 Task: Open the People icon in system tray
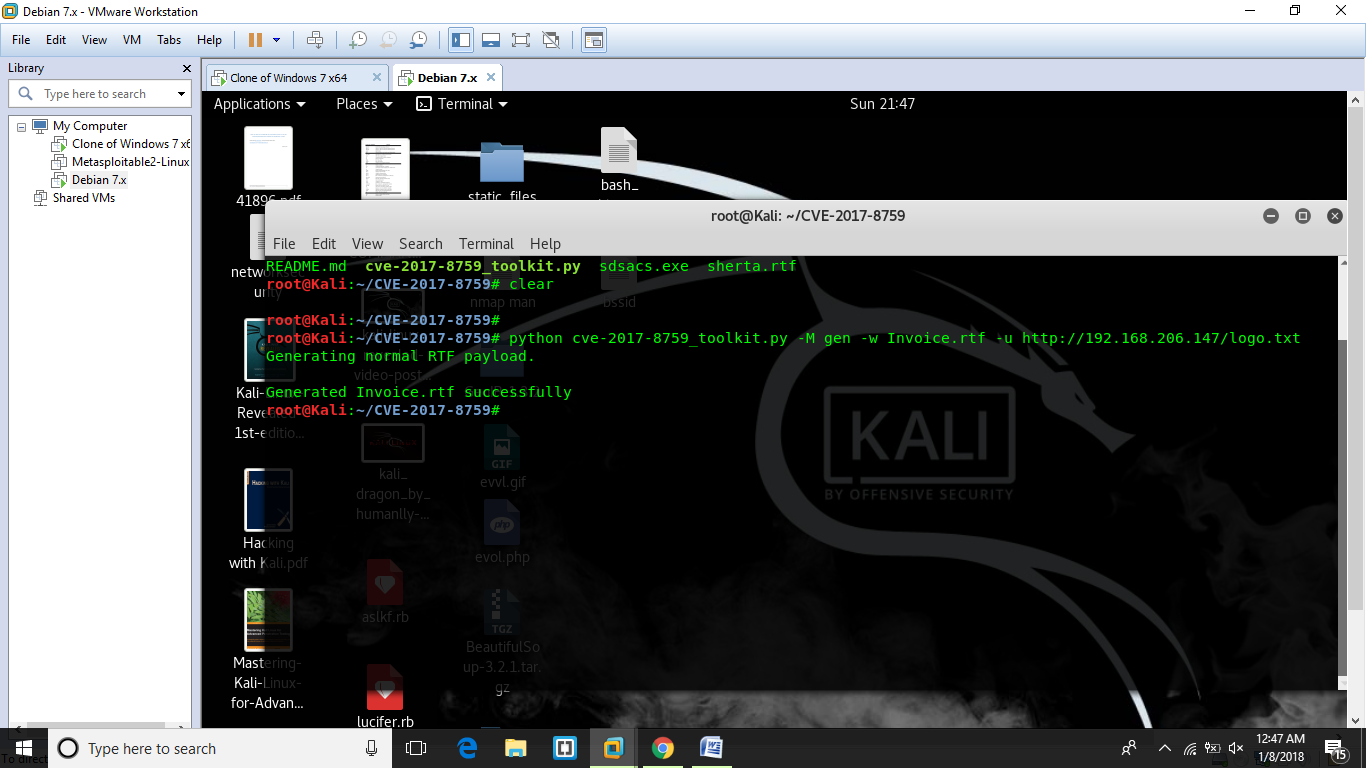[1129, 748]
